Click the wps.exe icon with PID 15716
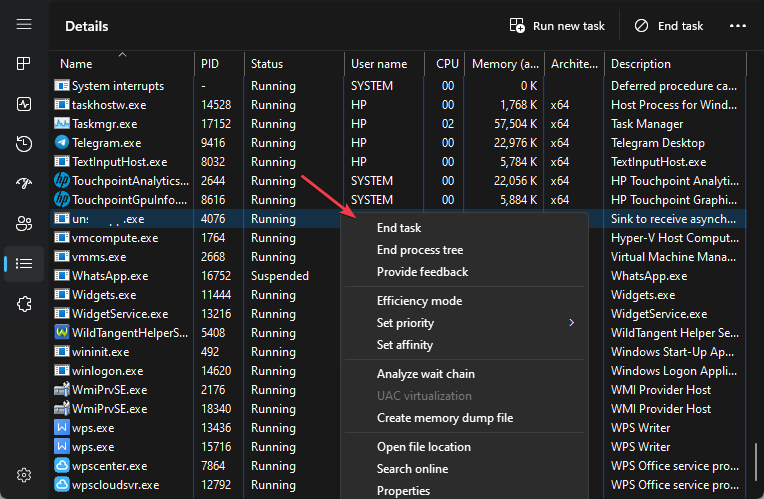764x499 pixels. [x=62, y=446]
